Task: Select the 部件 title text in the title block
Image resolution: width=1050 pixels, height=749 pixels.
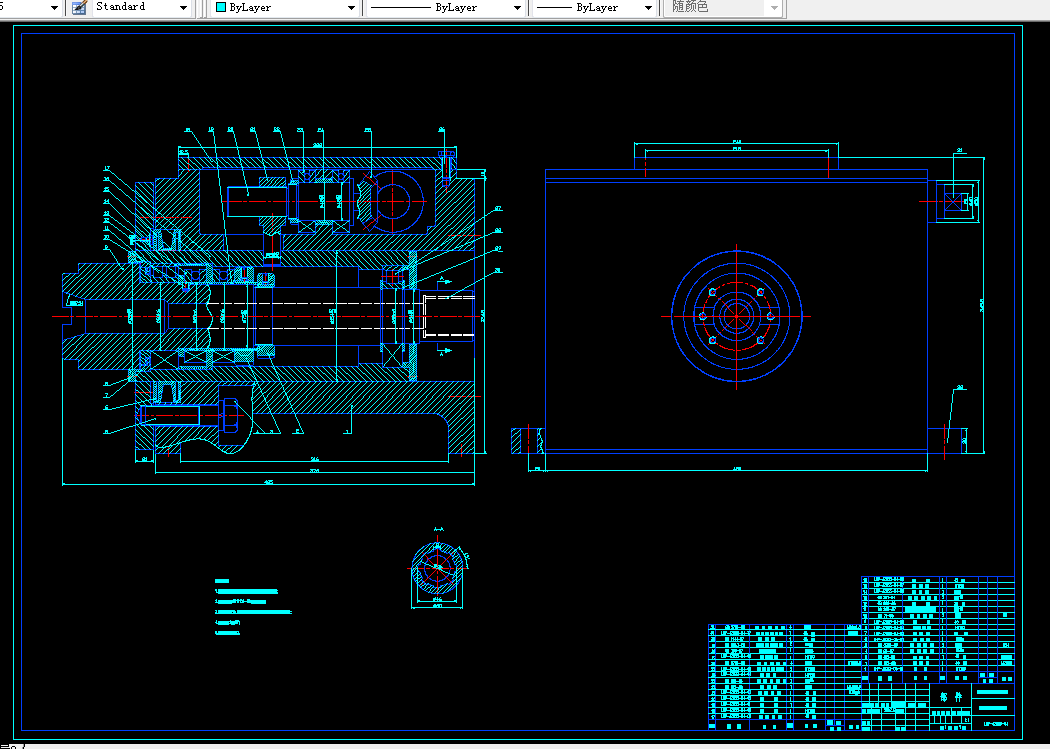Action: tap(950, 697)
